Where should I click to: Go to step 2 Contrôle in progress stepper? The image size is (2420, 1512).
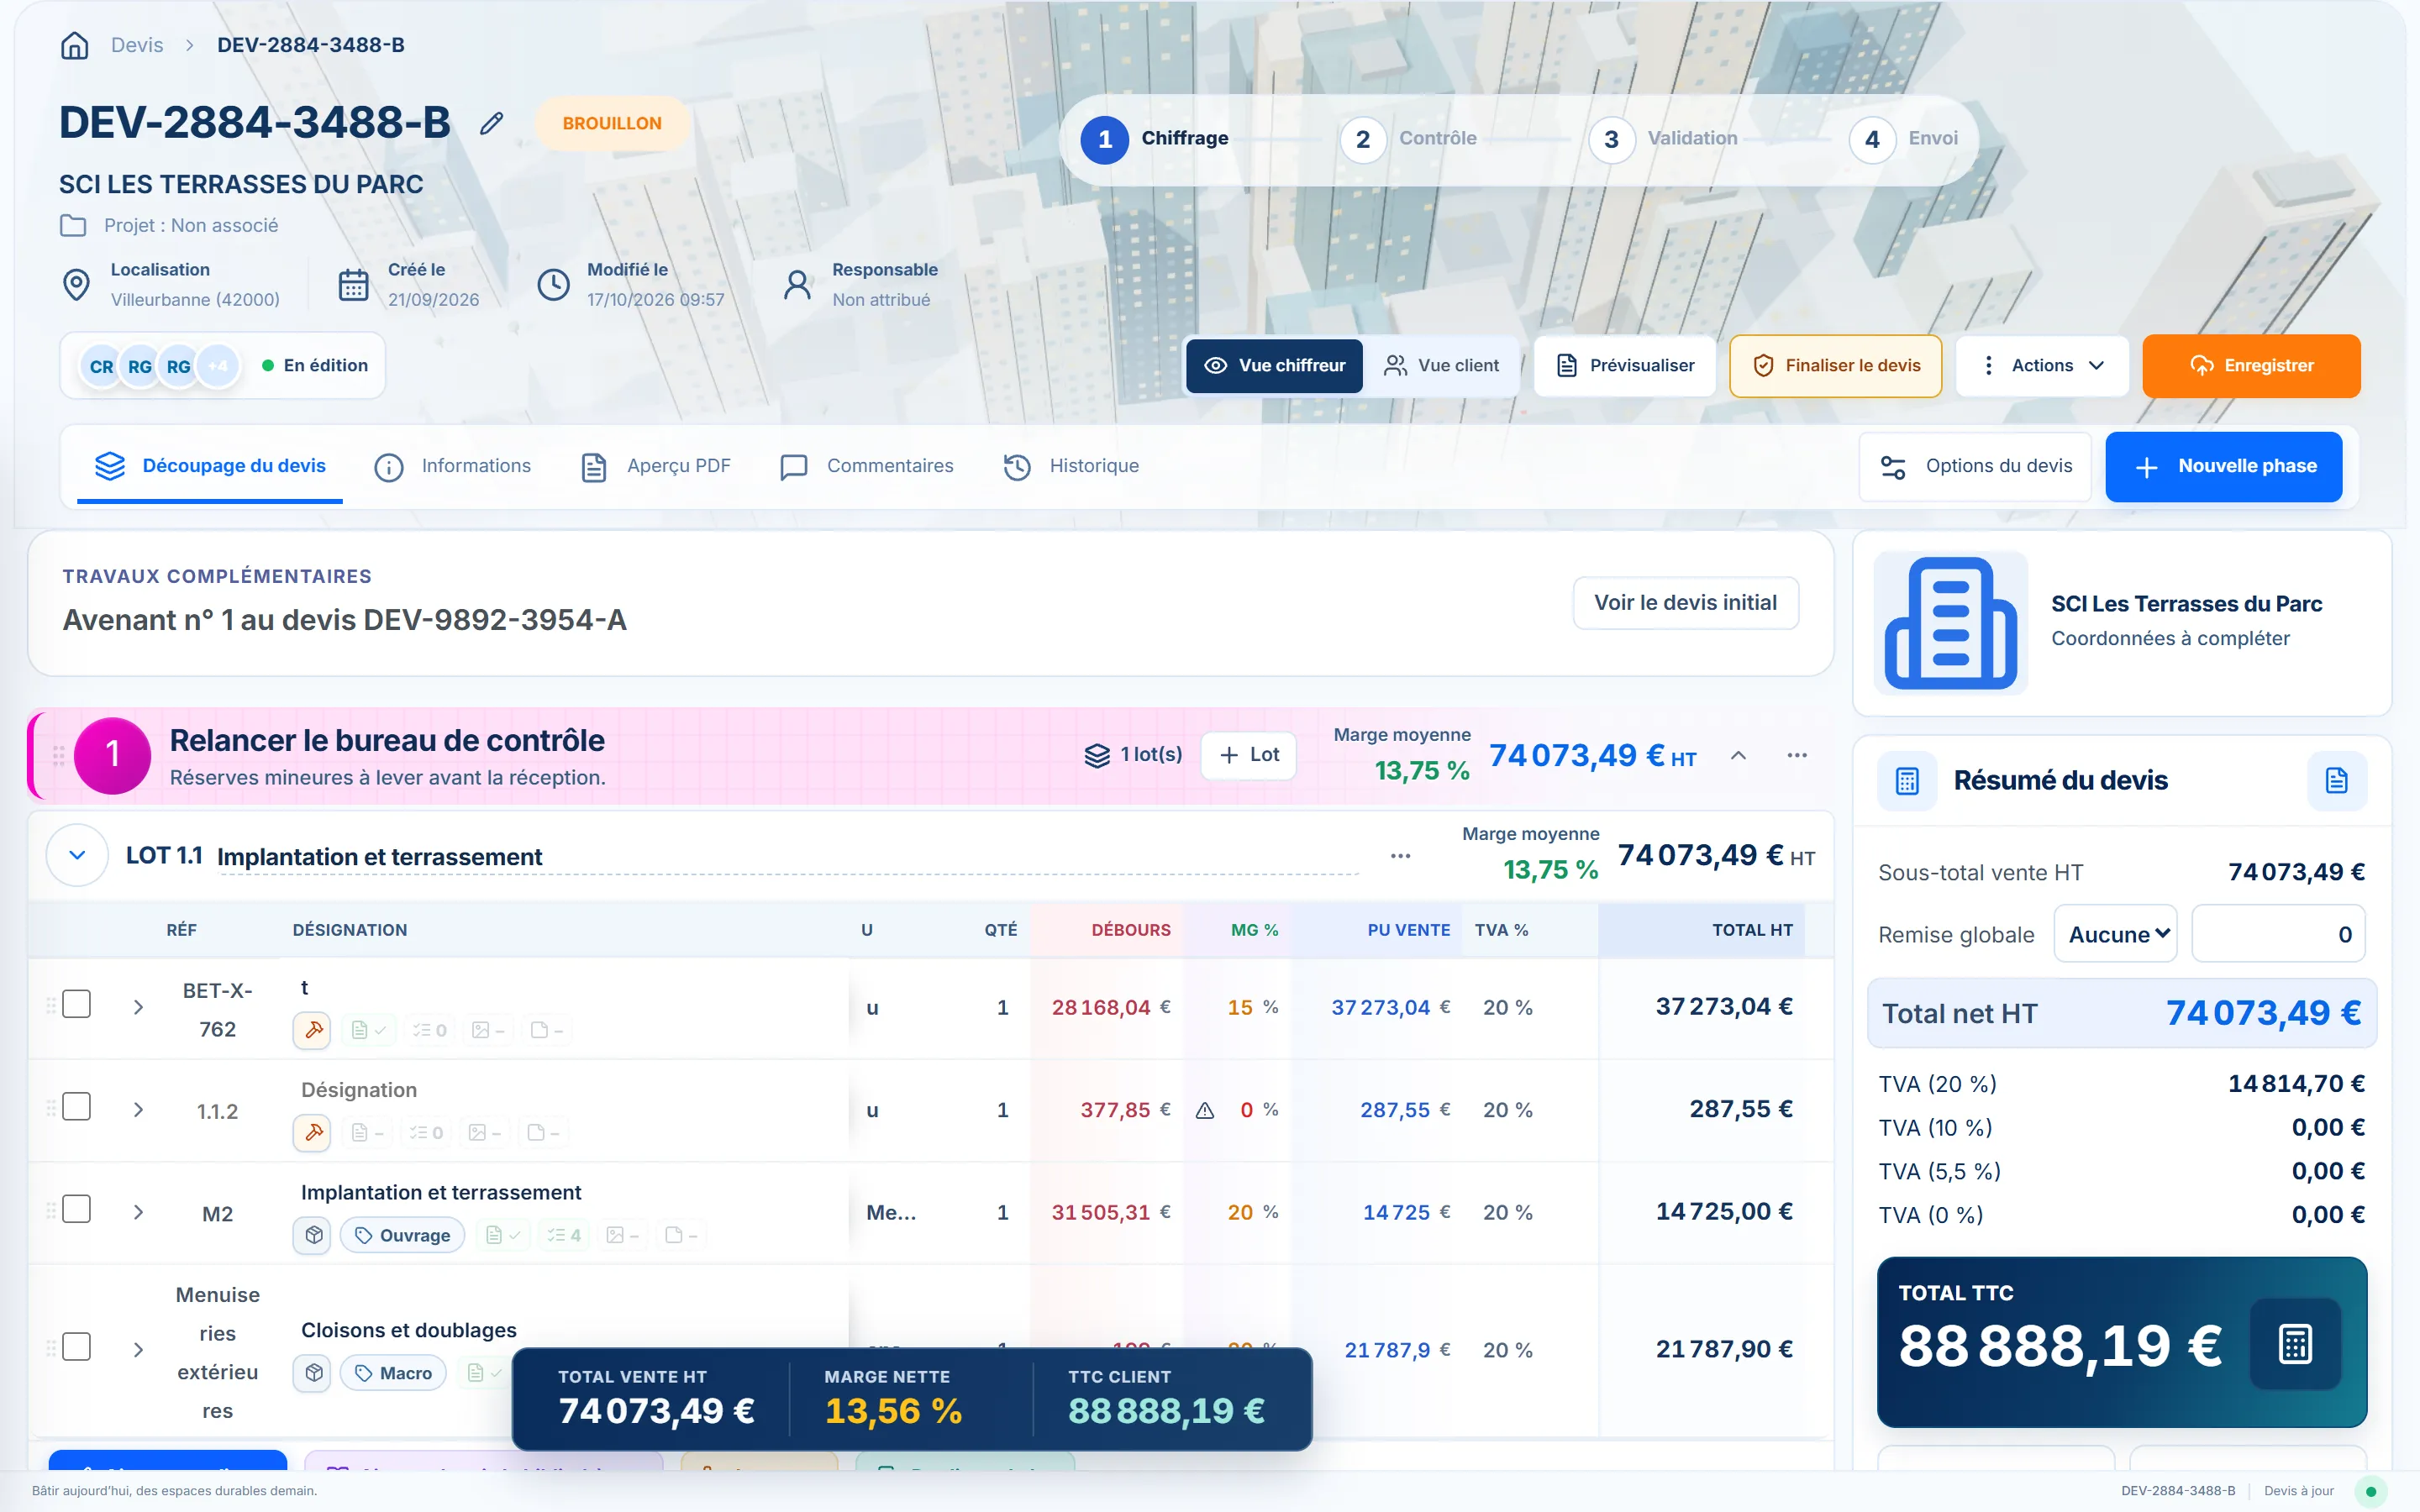click(x=1409, y=139)
